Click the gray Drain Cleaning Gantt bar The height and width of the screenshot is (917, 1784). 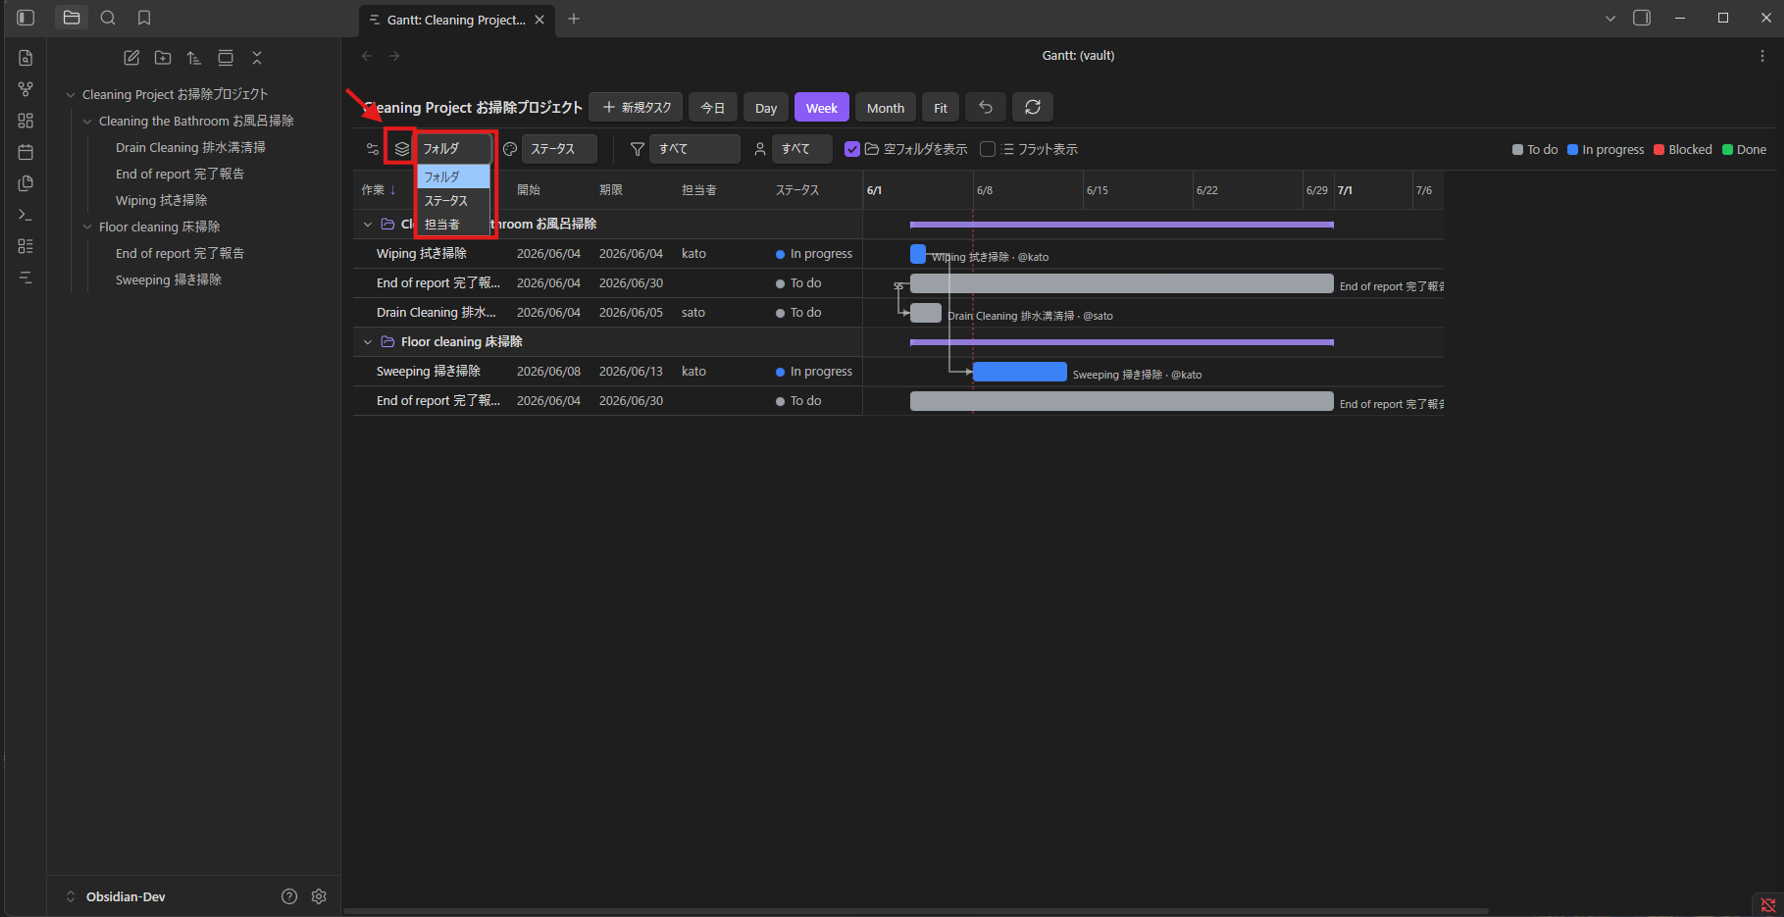tap(926, 313)
